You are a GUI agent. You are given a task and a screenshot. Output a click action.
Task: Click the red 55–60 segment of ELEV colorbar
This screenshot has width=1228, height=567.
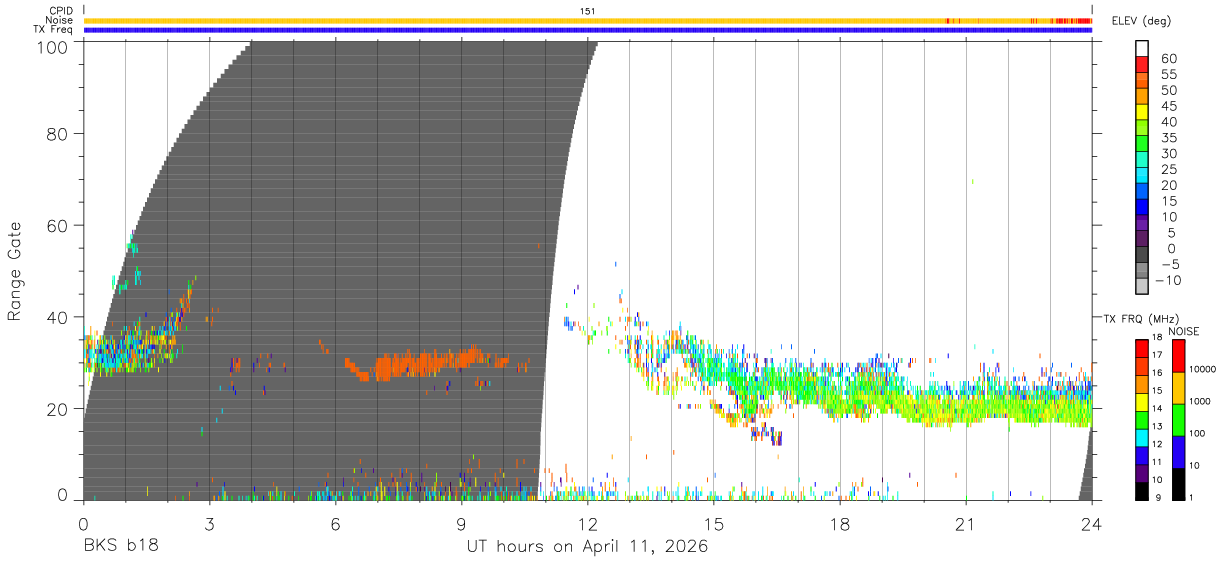pos(1143,65)
